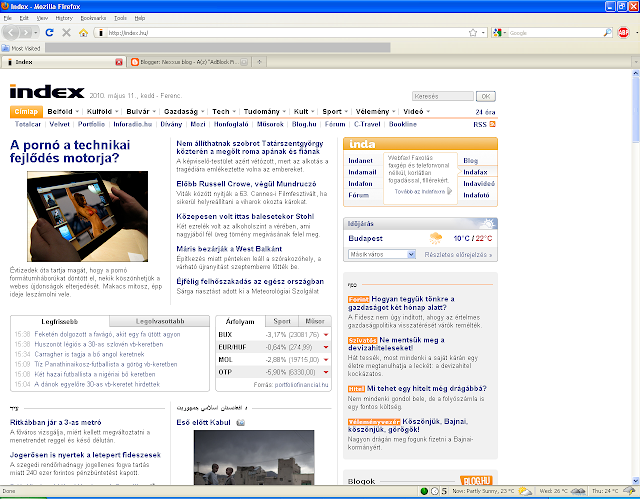Click the orange RSS feed icon
640x499 pixels.
[x=492, y=124]
